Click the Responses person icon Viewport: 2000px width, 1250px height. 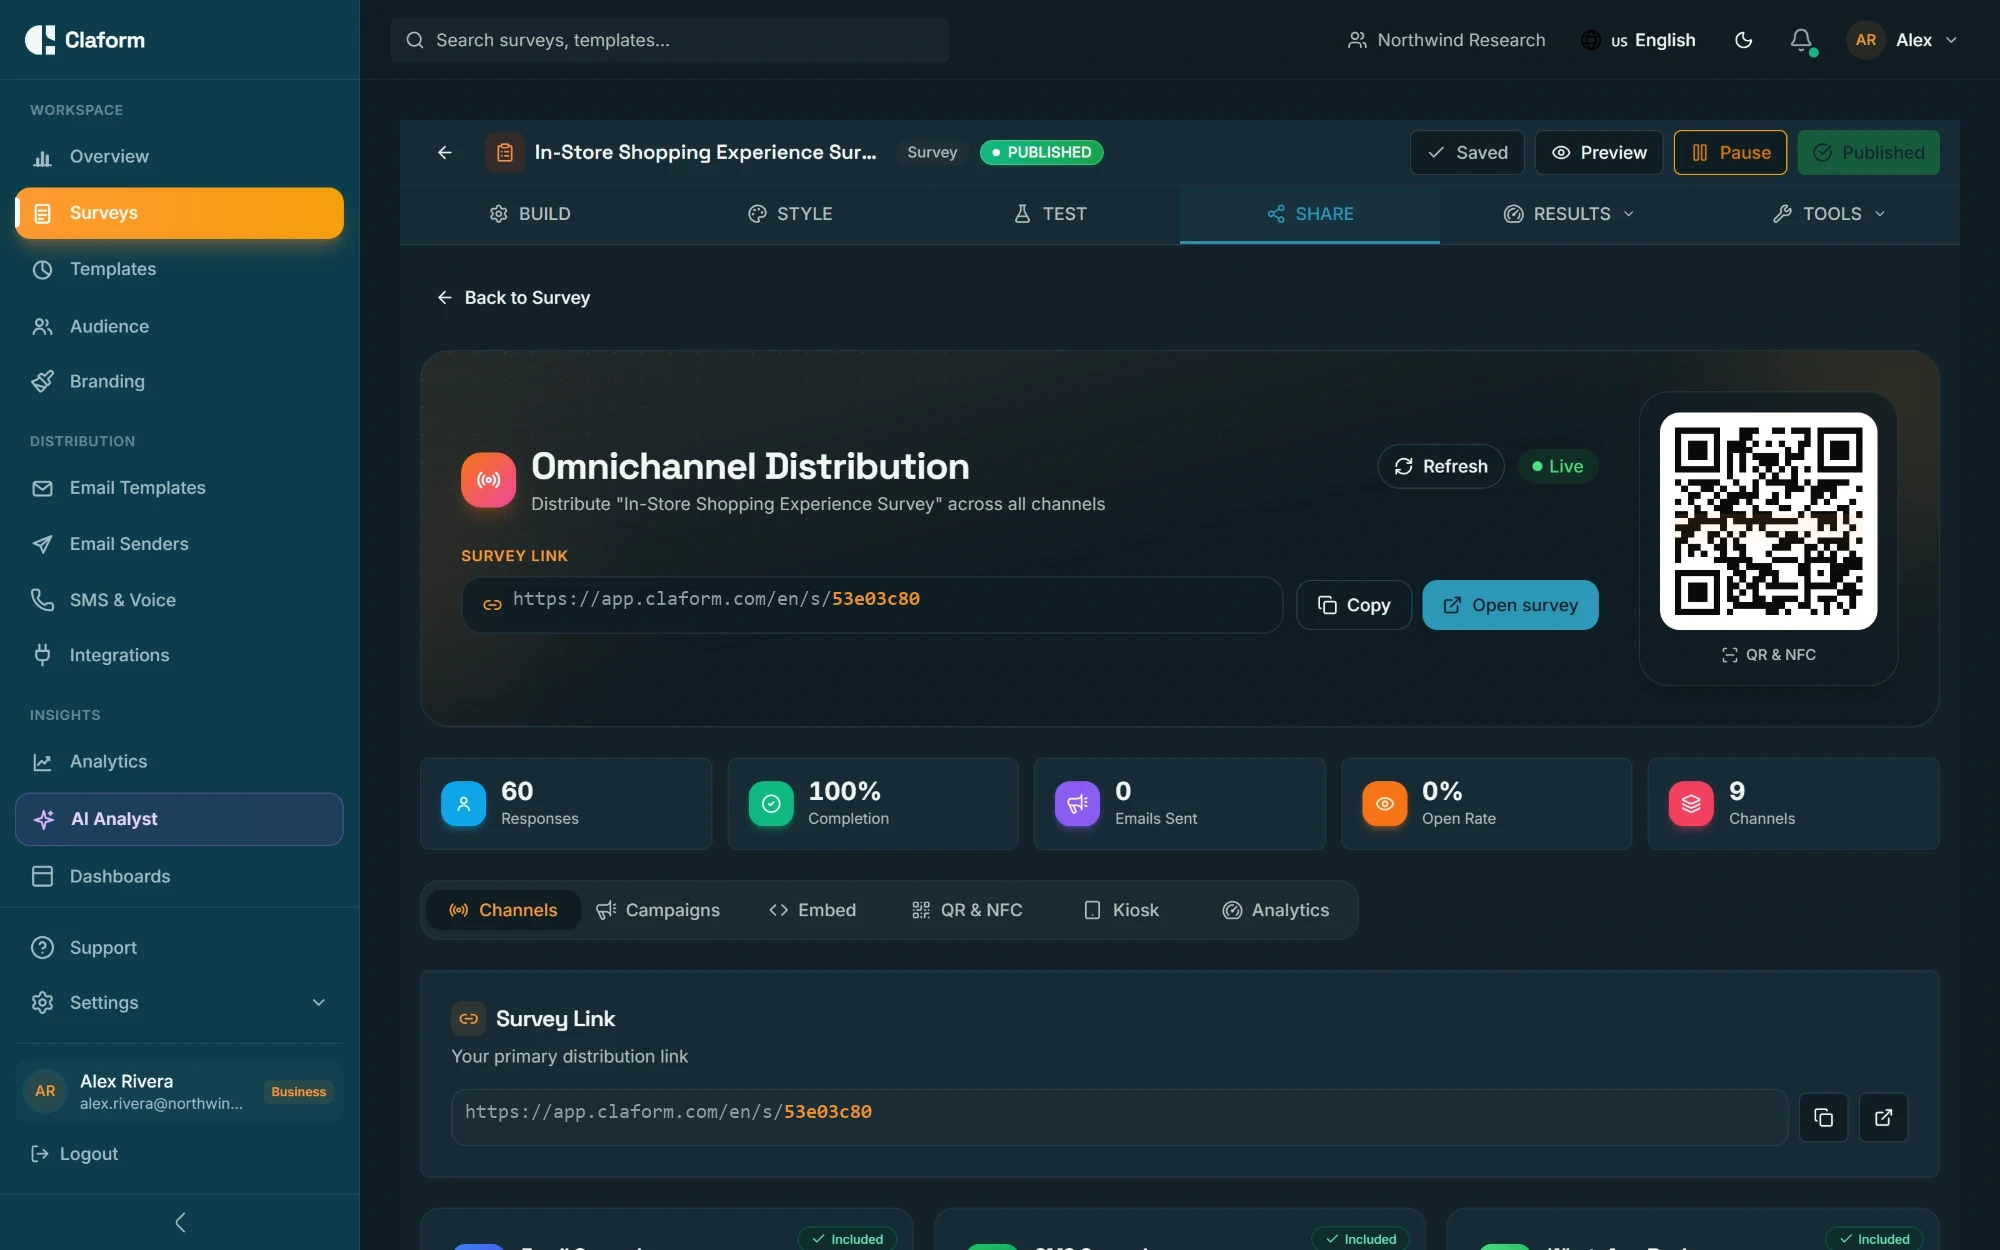(463, 804)
